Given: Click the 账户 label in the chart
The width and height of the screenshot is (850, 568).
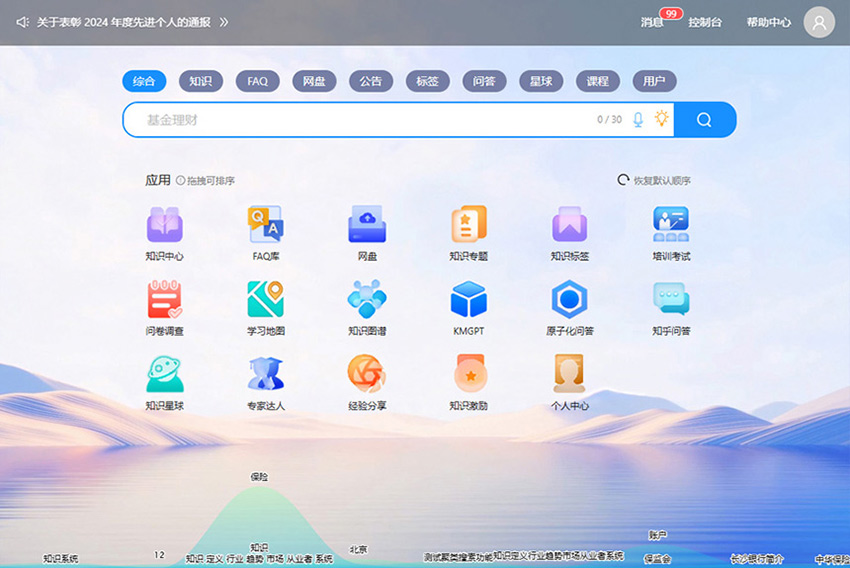Looking at the screenshot, I should pyautogui.click(x=658, y=535).
